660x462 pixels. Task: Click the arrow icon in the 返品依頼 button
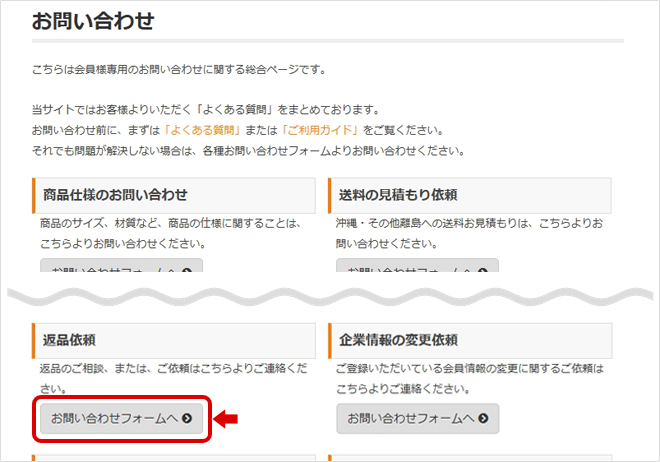coord(187,419)
